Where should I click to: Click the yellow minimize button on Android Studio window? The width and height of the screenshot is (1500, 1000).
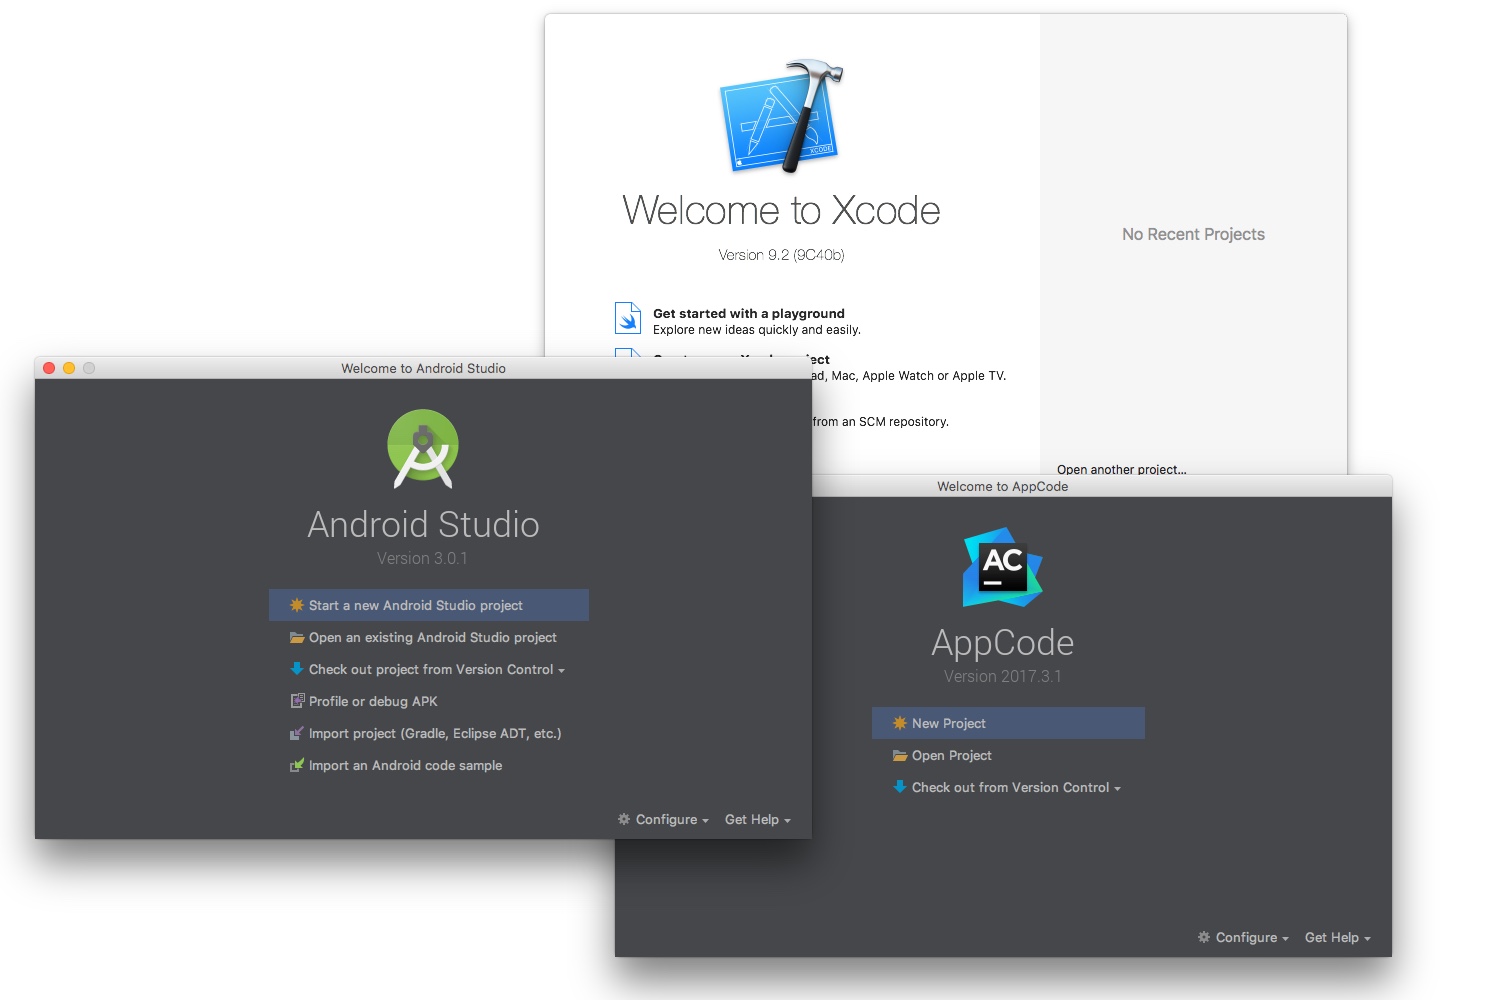pyautogui.click(x=68, y=368)
